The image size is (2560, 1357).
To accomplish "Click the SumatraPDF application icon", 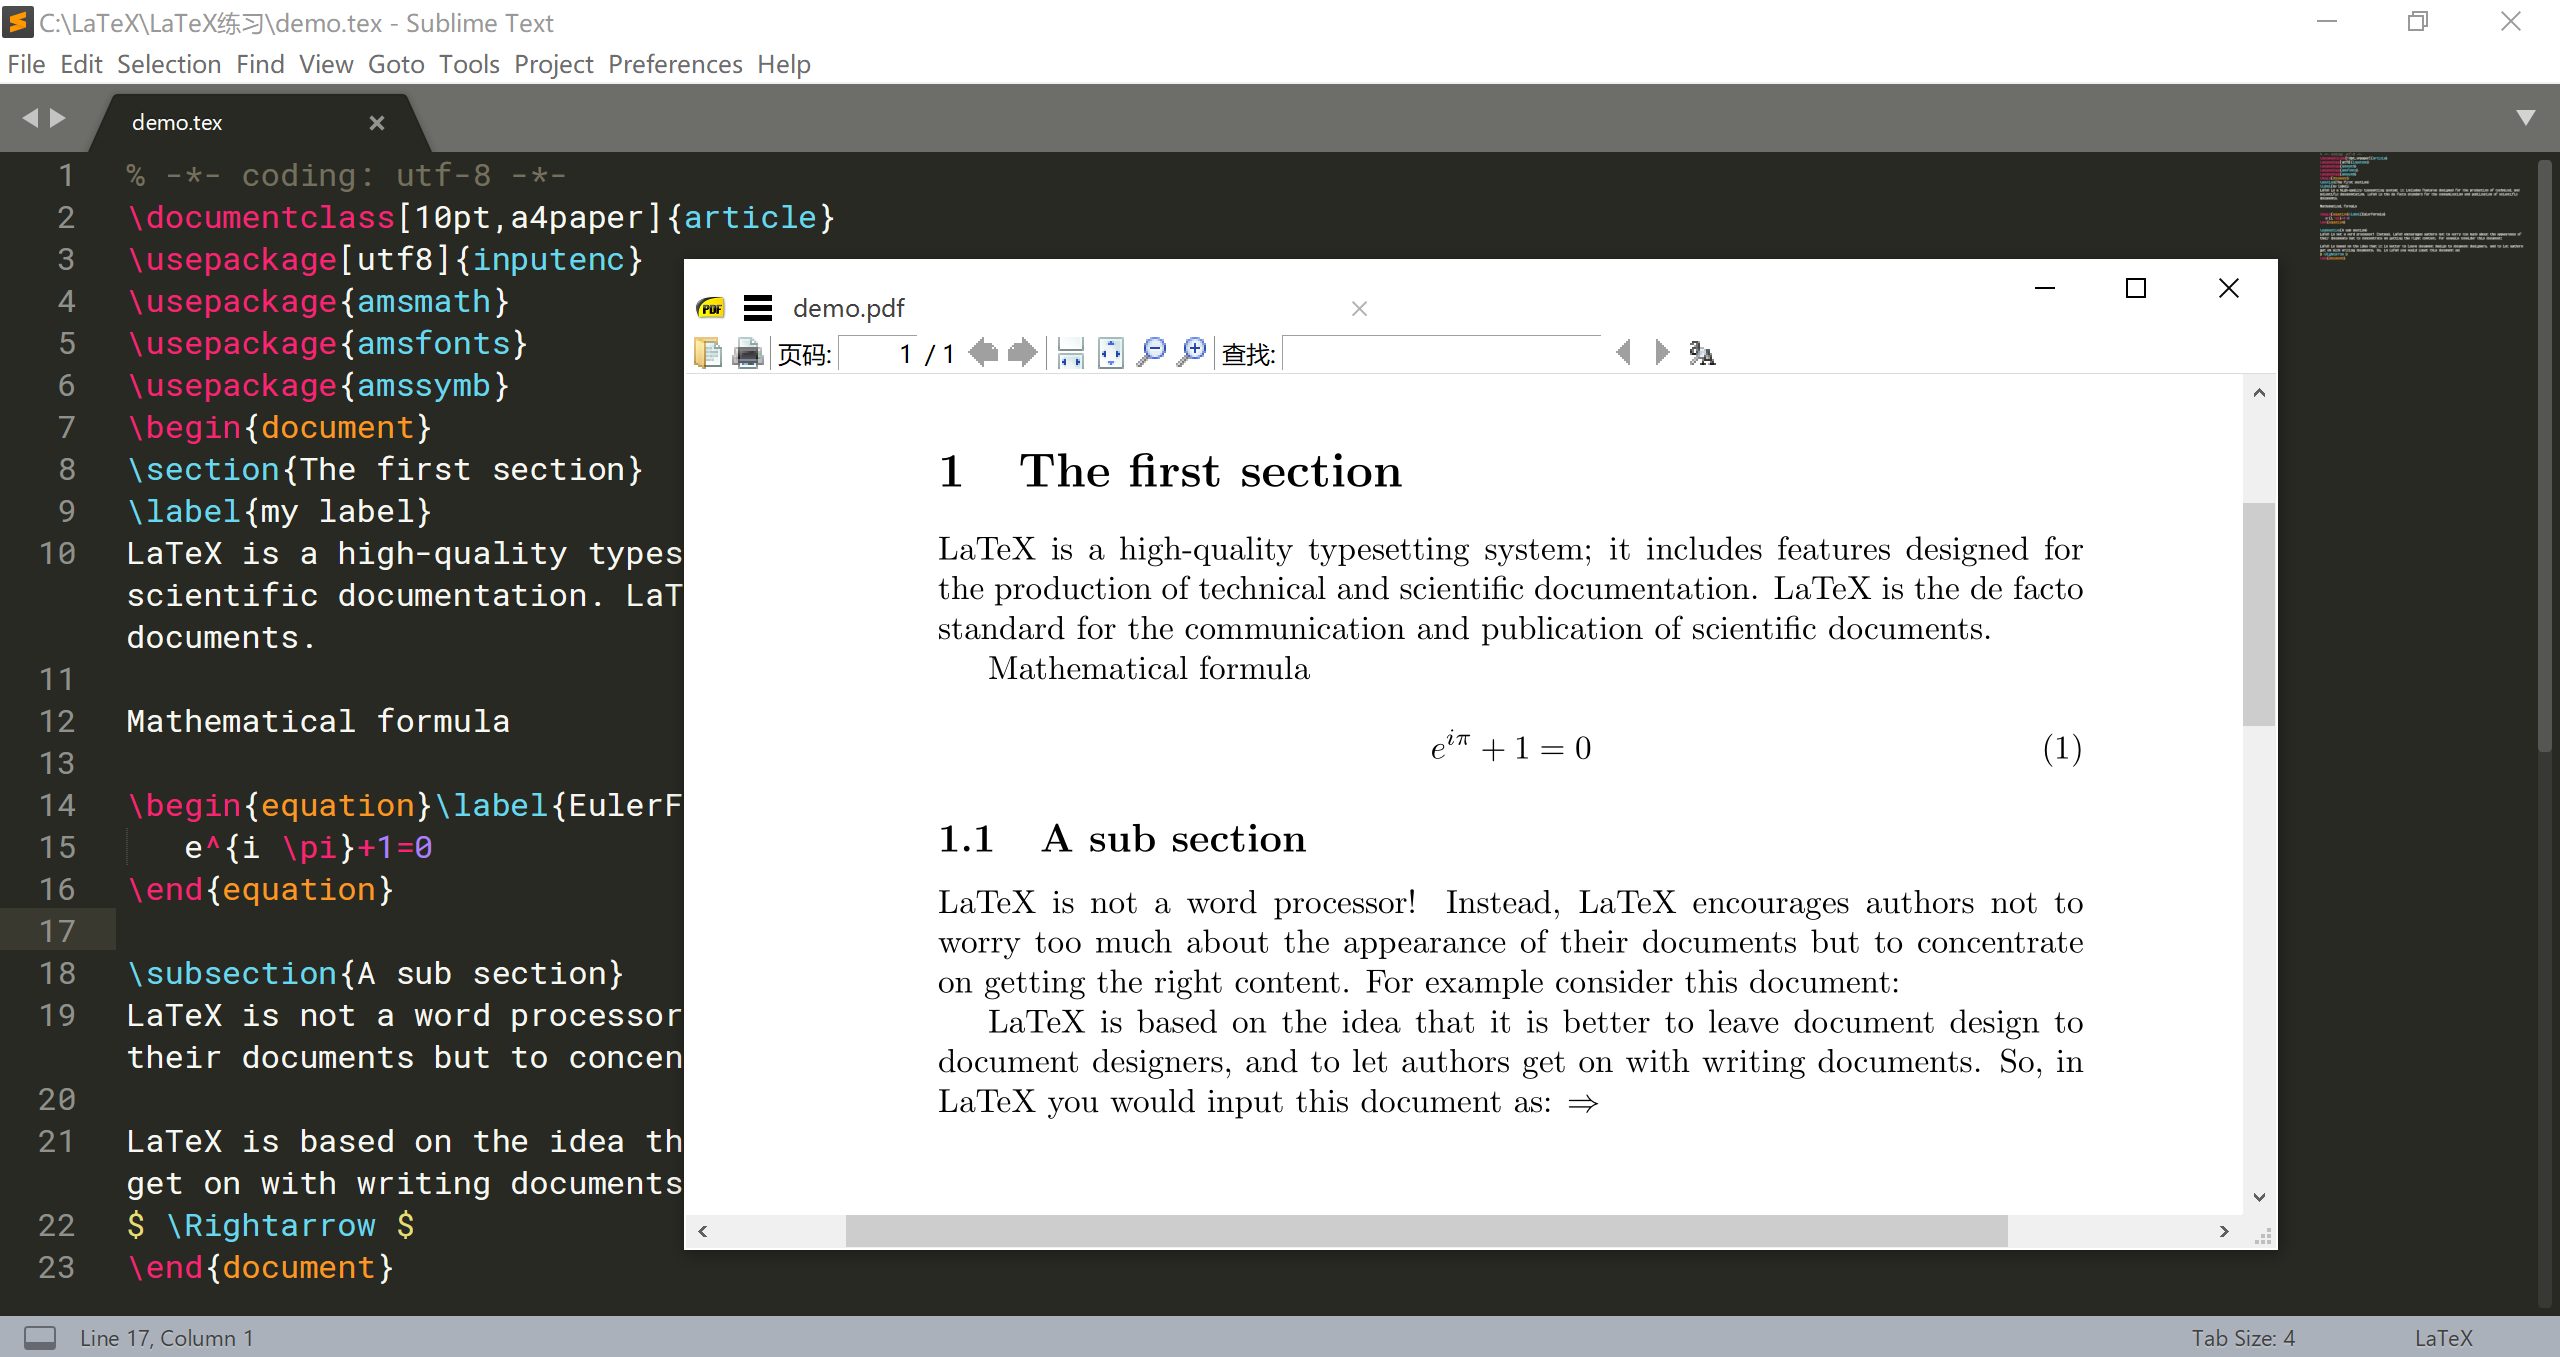I will tap(709, 307).
